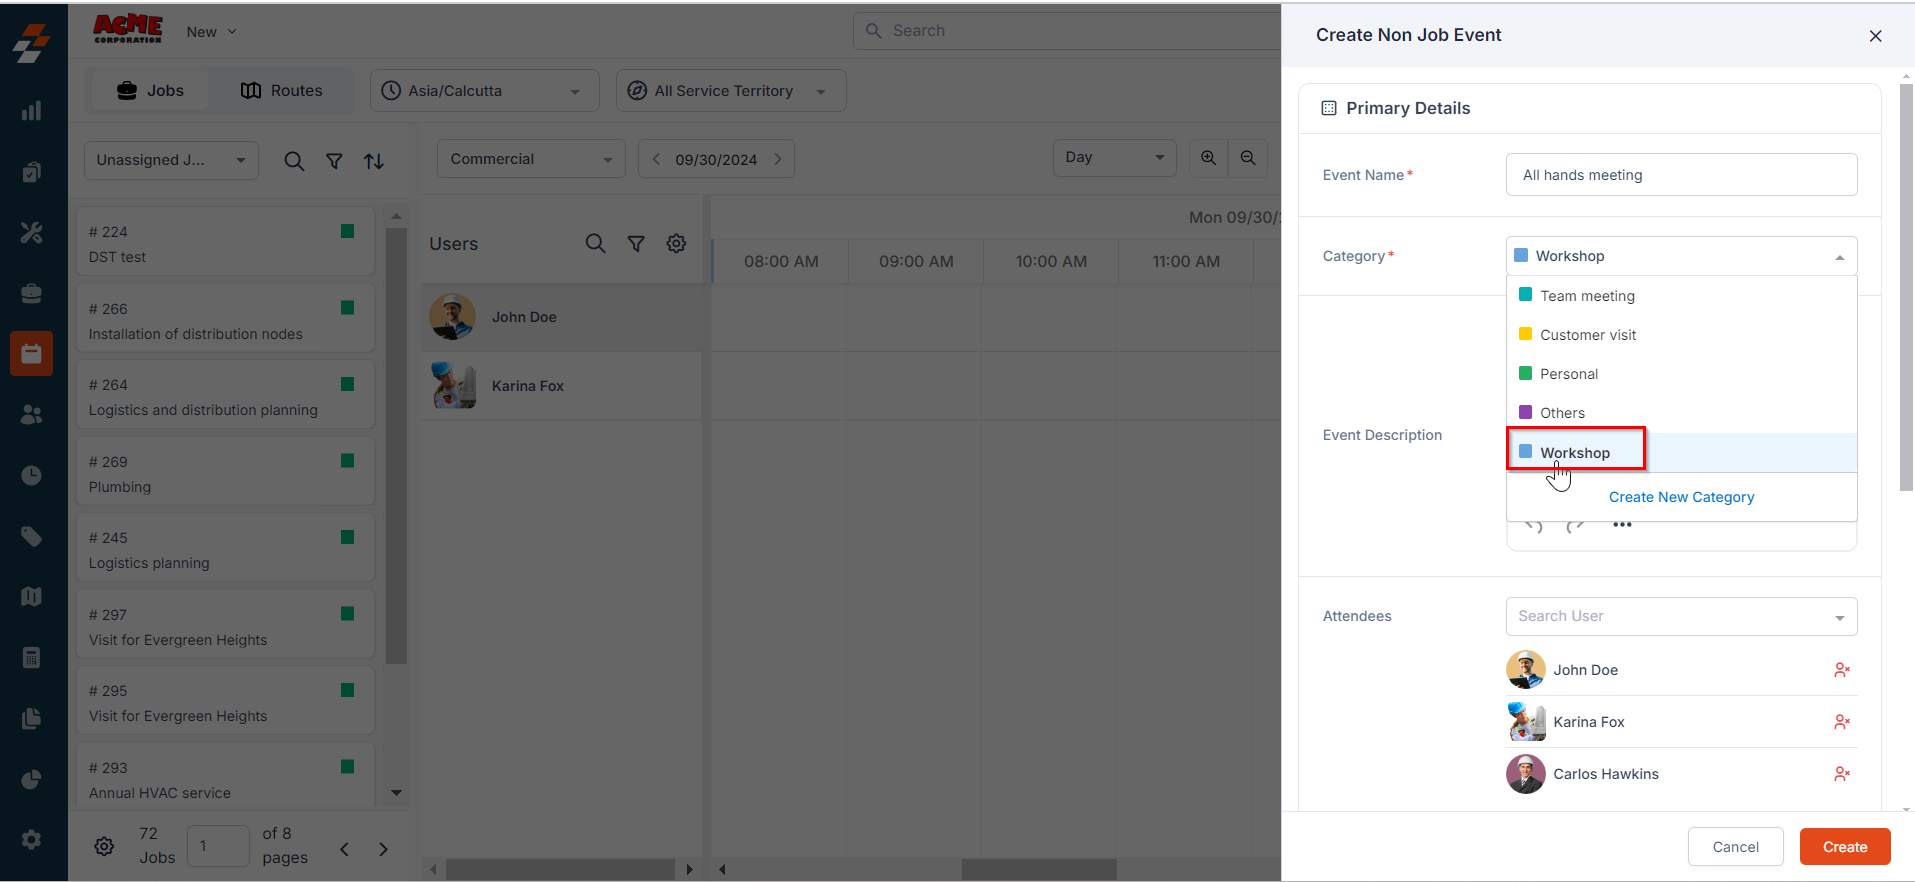The width and height of the screenshot is (1915, 882).
Task: Expand the New dropdown menu
Action: point(211,32)
